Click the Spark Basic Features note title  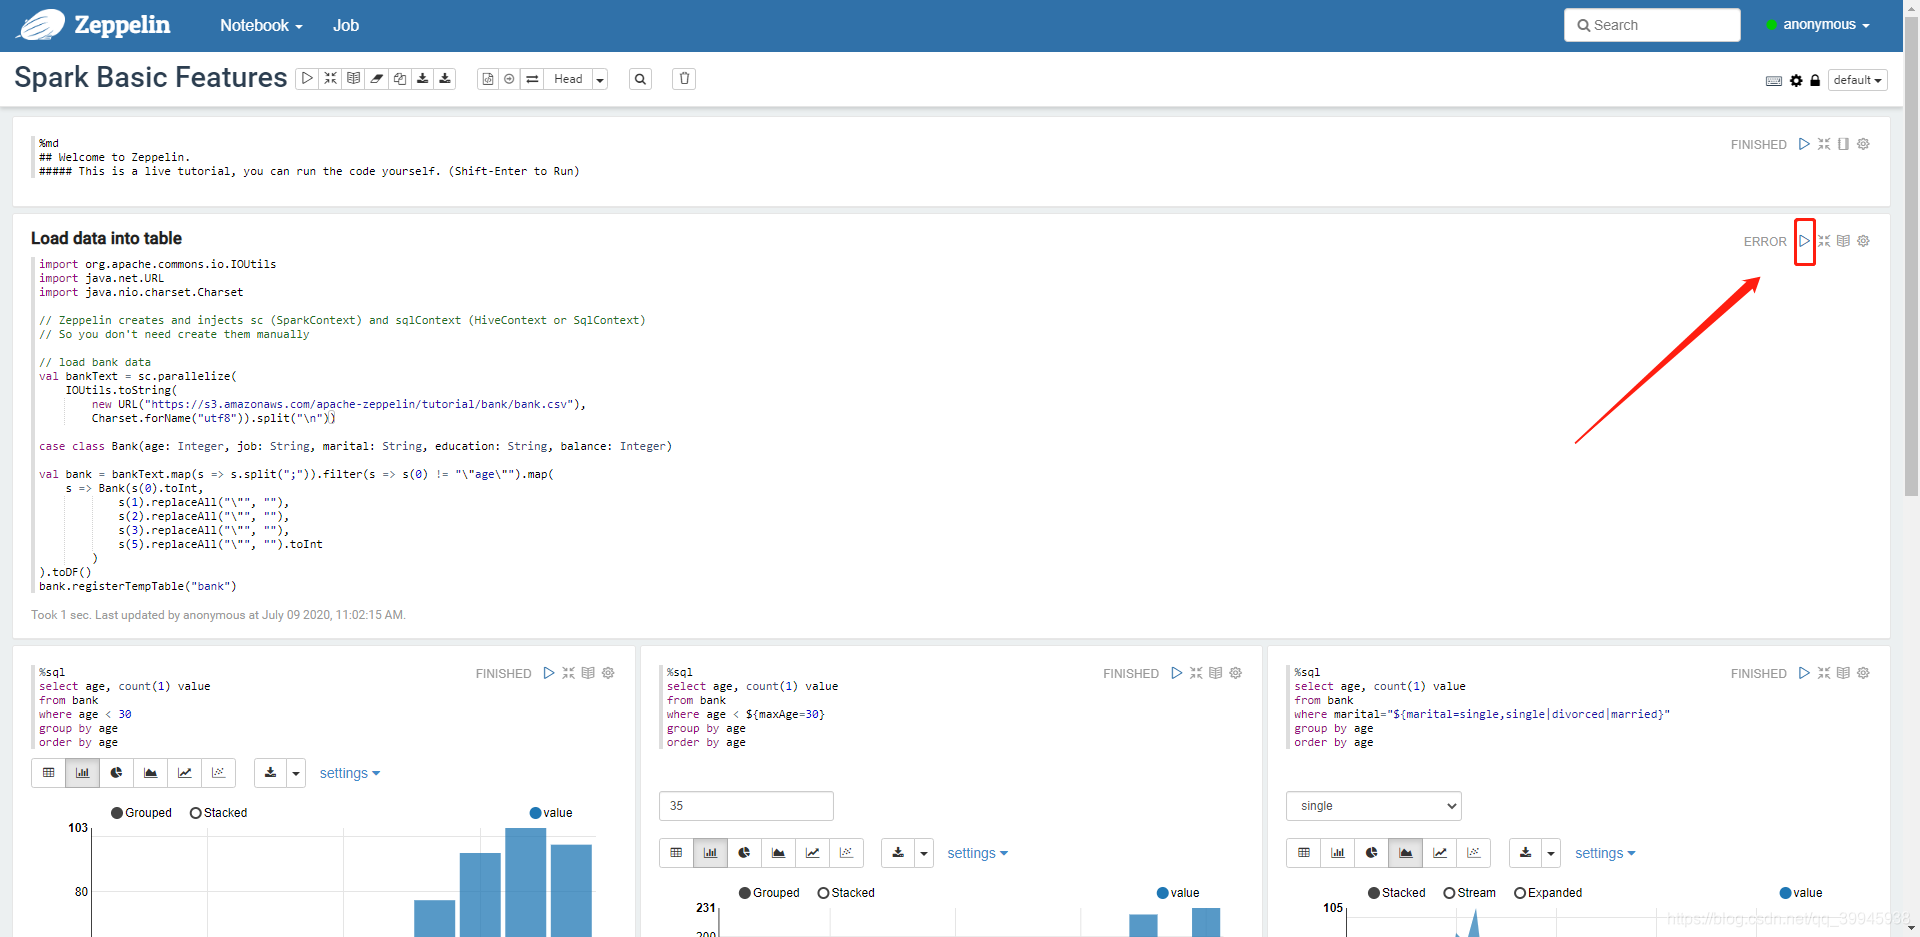tap(151, 77)
